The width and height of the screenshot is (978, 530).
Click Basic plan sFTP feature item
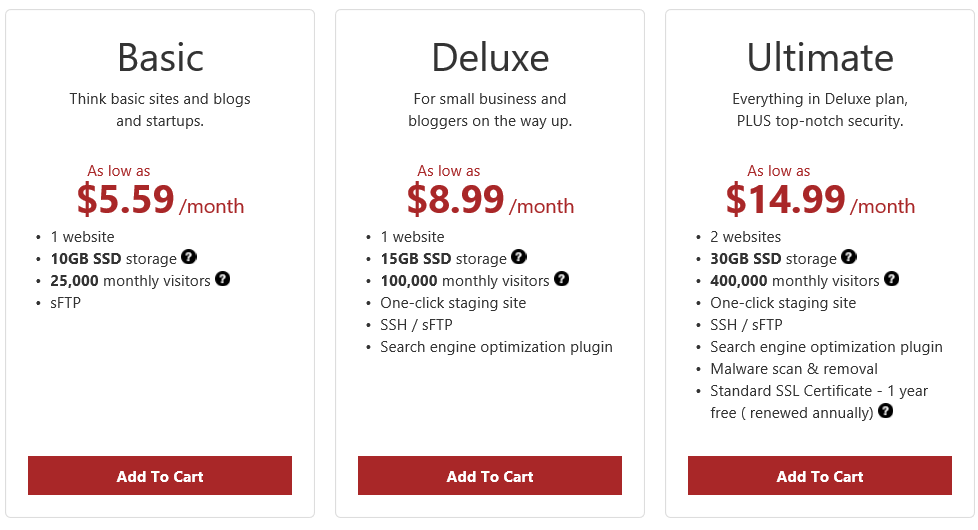click(65, 303)
